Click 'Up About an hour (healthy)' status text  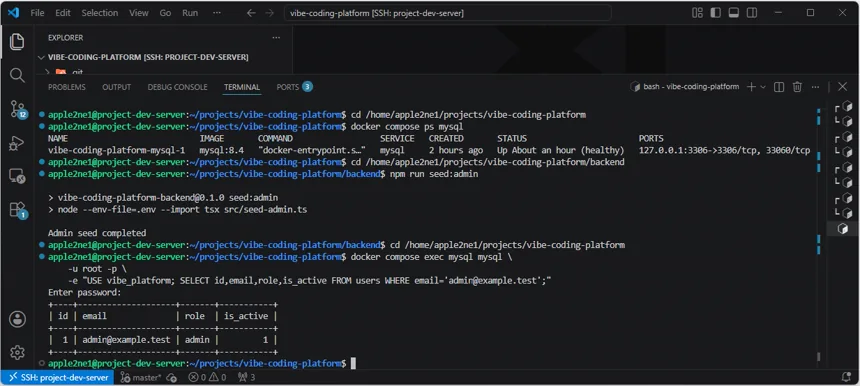tap(561, 150)
